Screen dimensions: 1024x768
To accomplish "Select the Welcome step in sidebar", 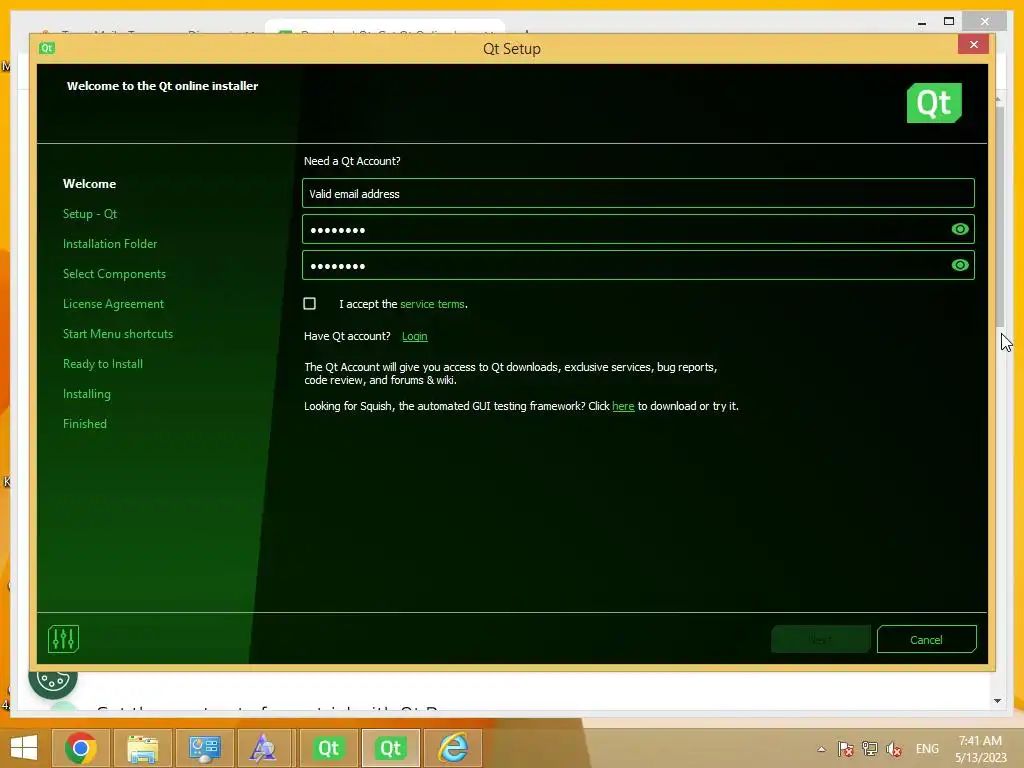I will pyautogui.click(x=89, y=184).
